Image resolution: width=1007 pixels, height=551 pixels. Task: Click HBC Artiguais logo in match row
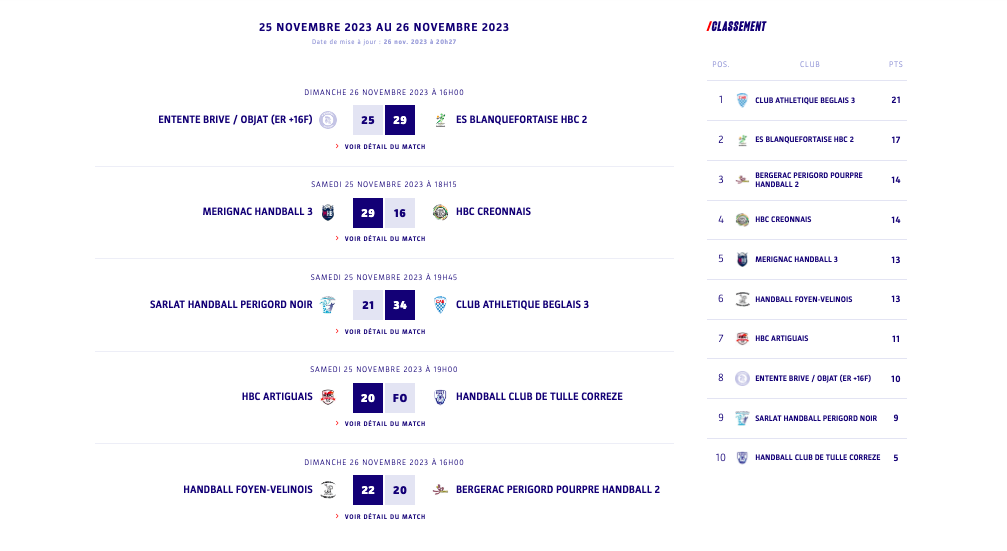328,397
